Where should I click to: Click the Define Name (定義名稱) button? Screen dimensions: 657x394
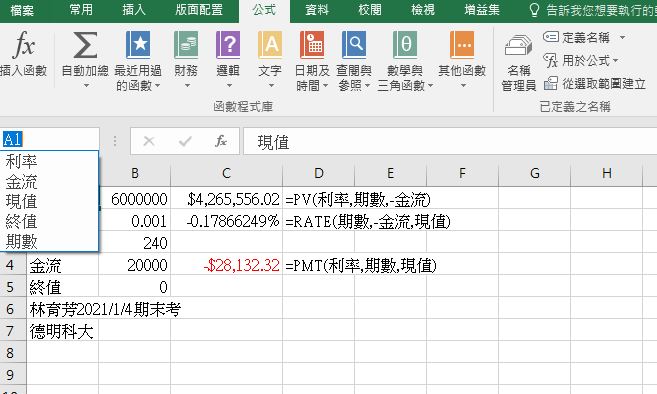point(577,37)
